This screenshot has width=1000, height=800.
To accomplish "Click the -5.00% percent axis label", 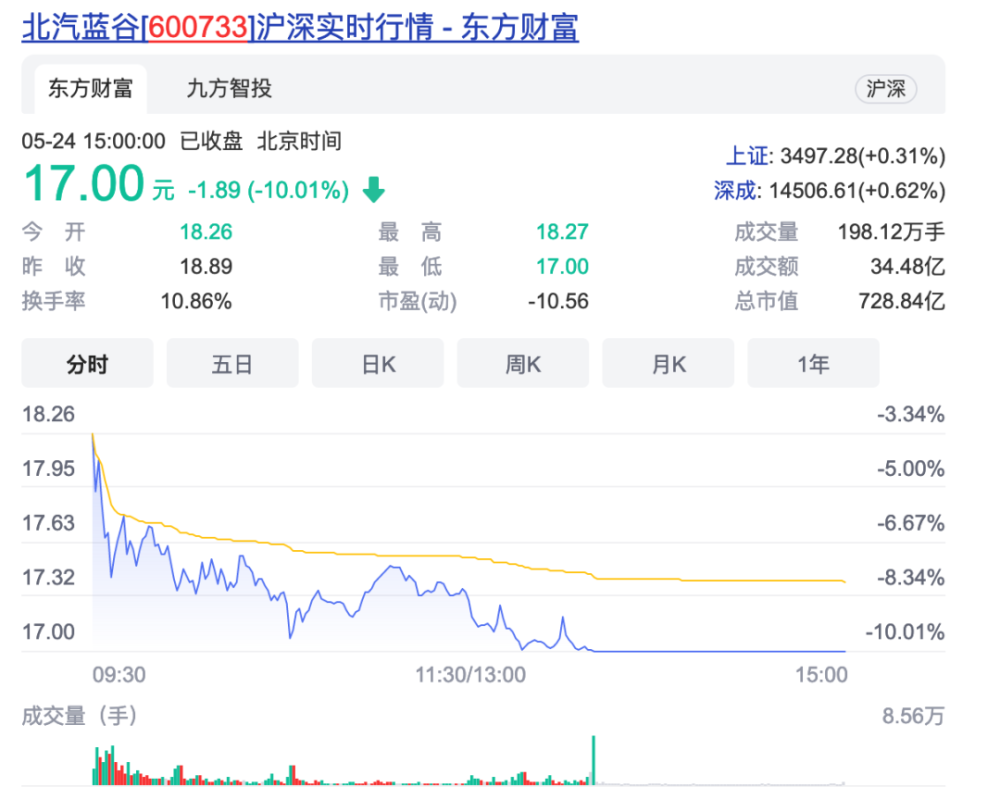I will (911, 468).
